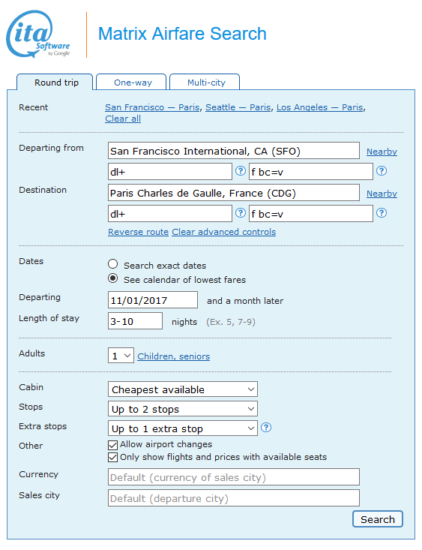Click Nearby link for departure airport

pyautogui.click(x=382, y=152)
